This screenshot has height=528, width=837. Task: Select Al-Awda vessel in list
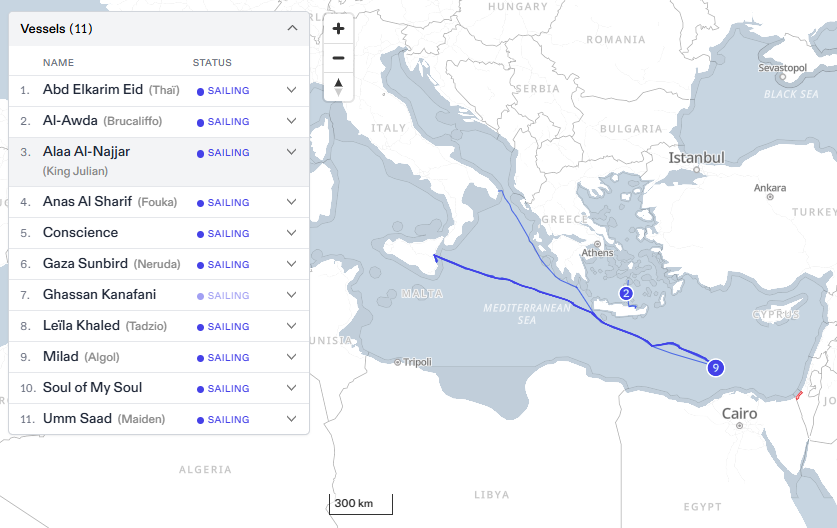70,121
